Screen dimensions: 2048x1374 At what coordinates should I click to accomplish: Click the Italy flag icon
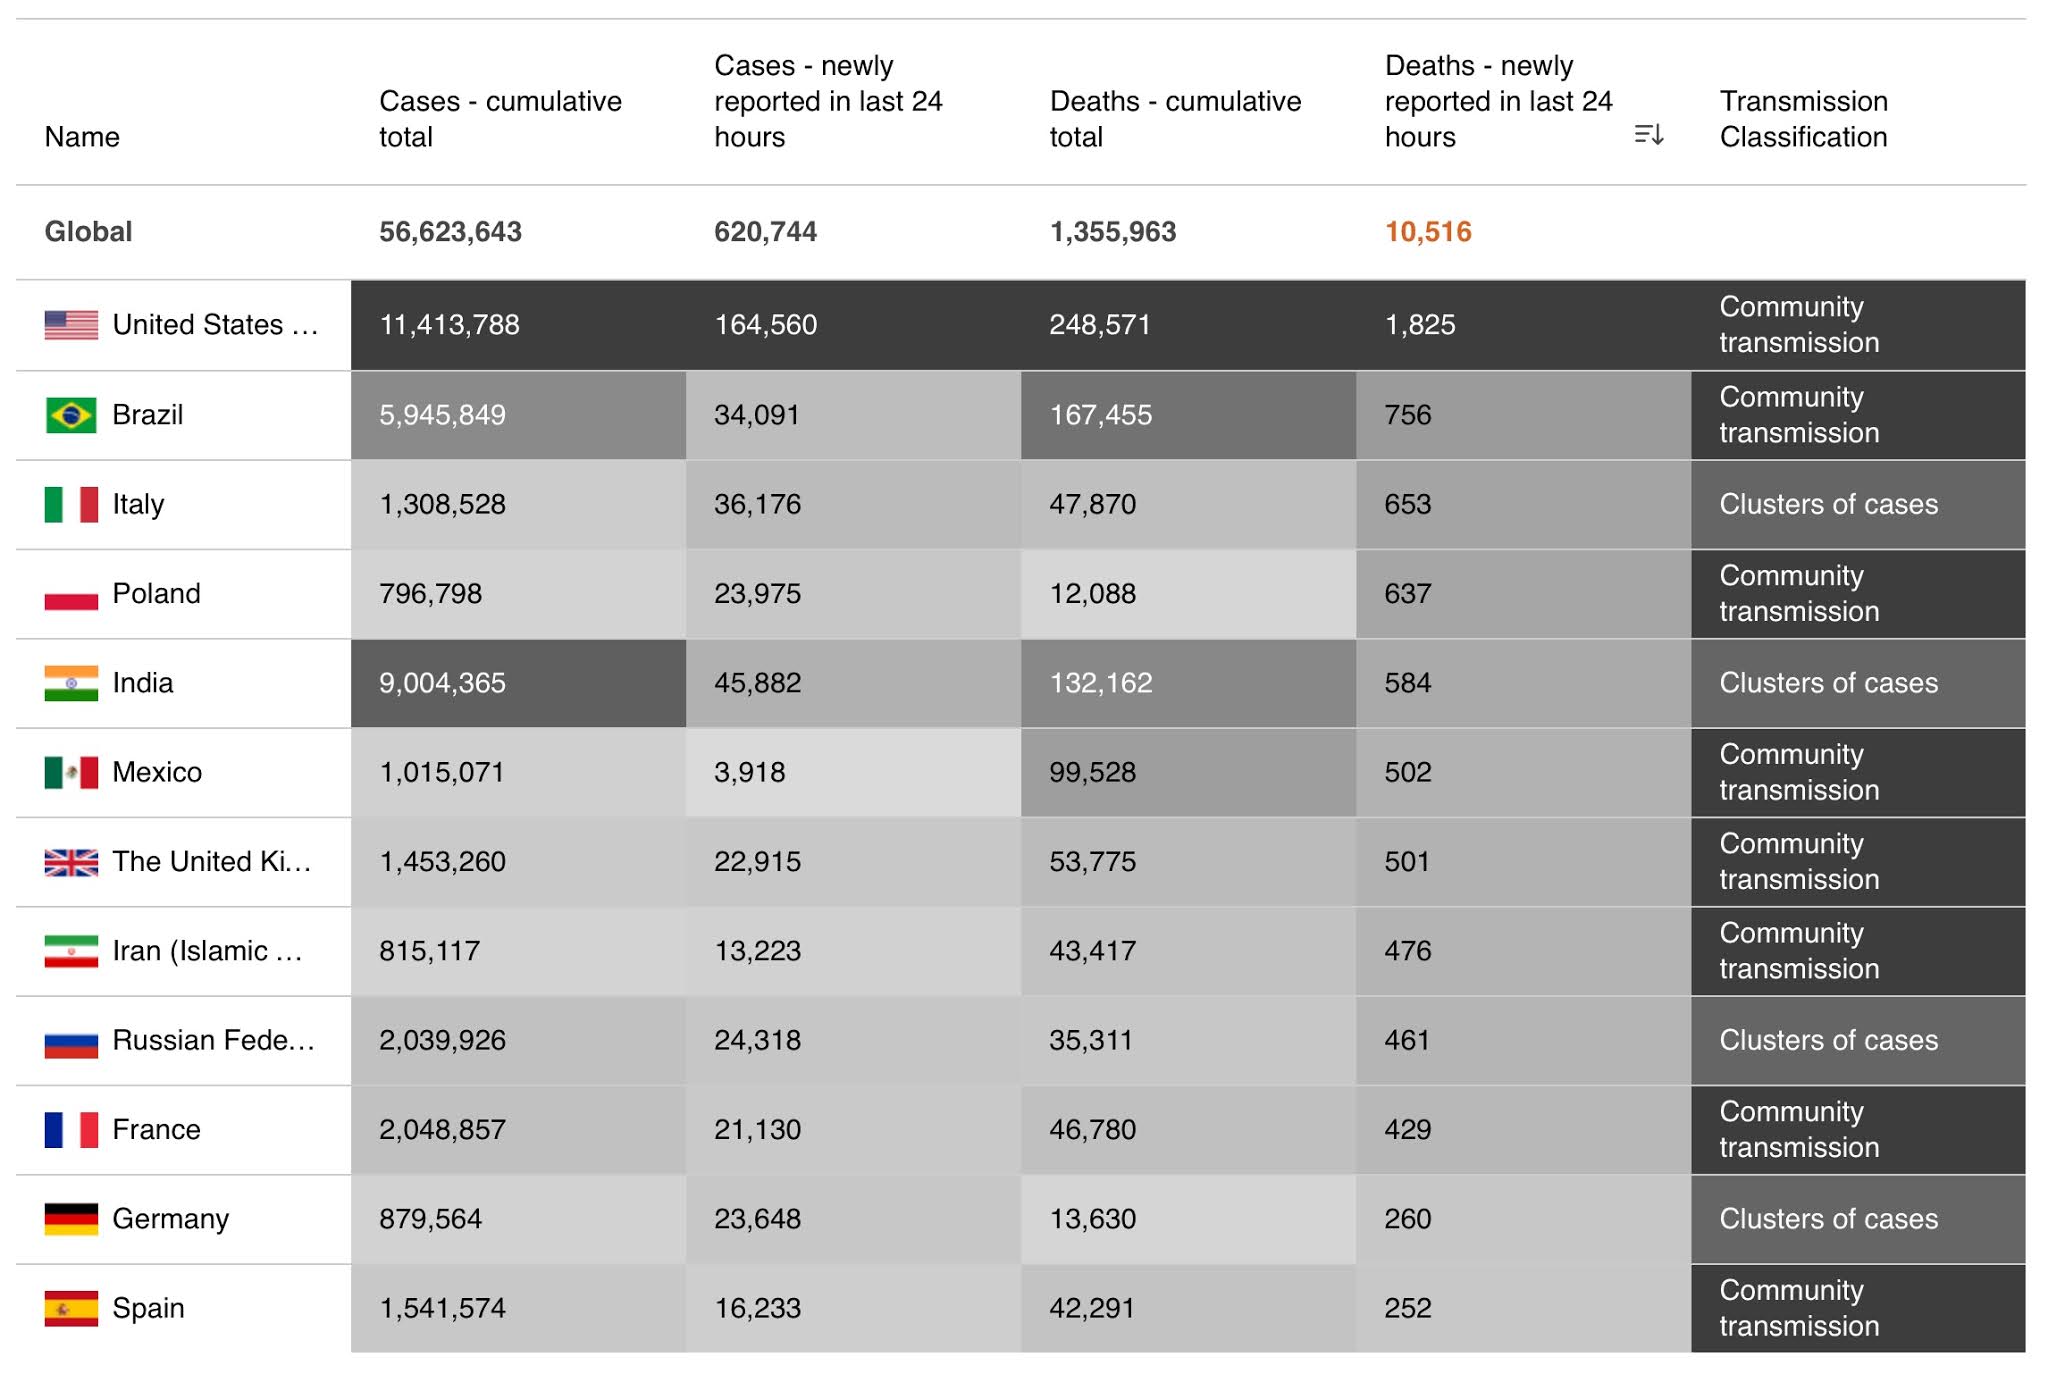click(x=71, y=504)
